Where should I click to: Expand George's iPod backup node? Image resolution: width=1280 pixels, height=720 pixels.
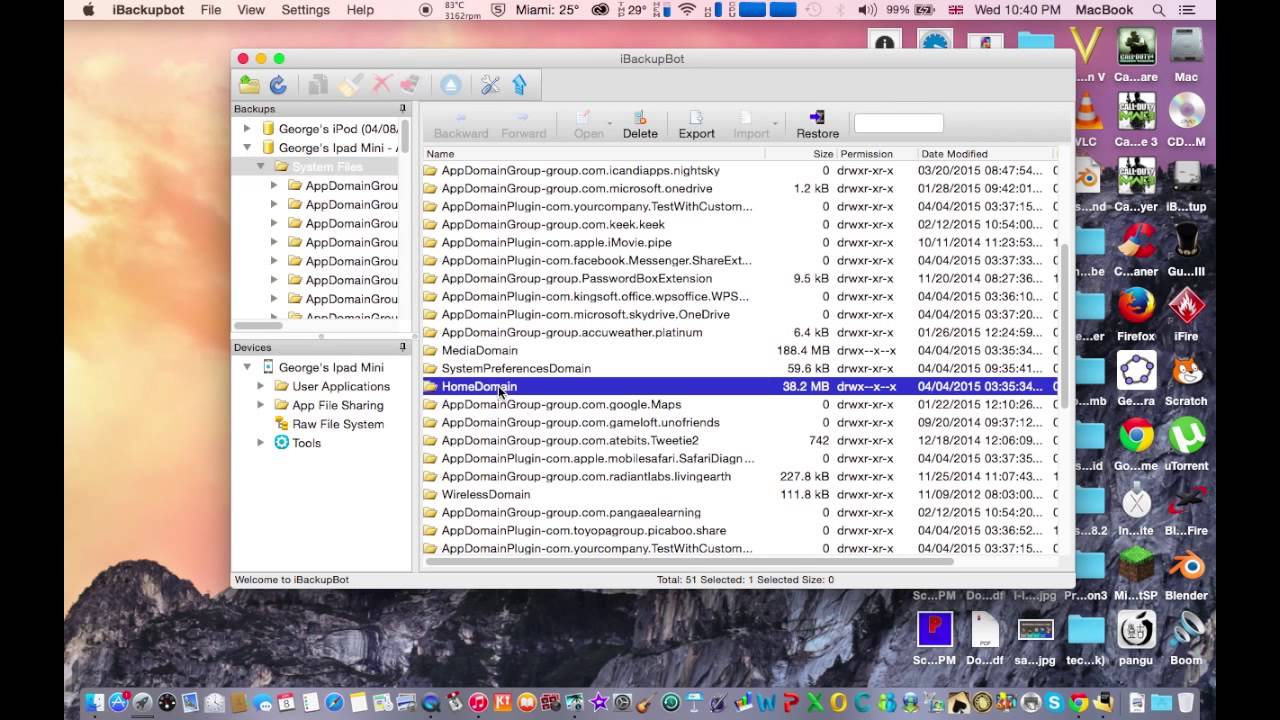coord(247,129)
